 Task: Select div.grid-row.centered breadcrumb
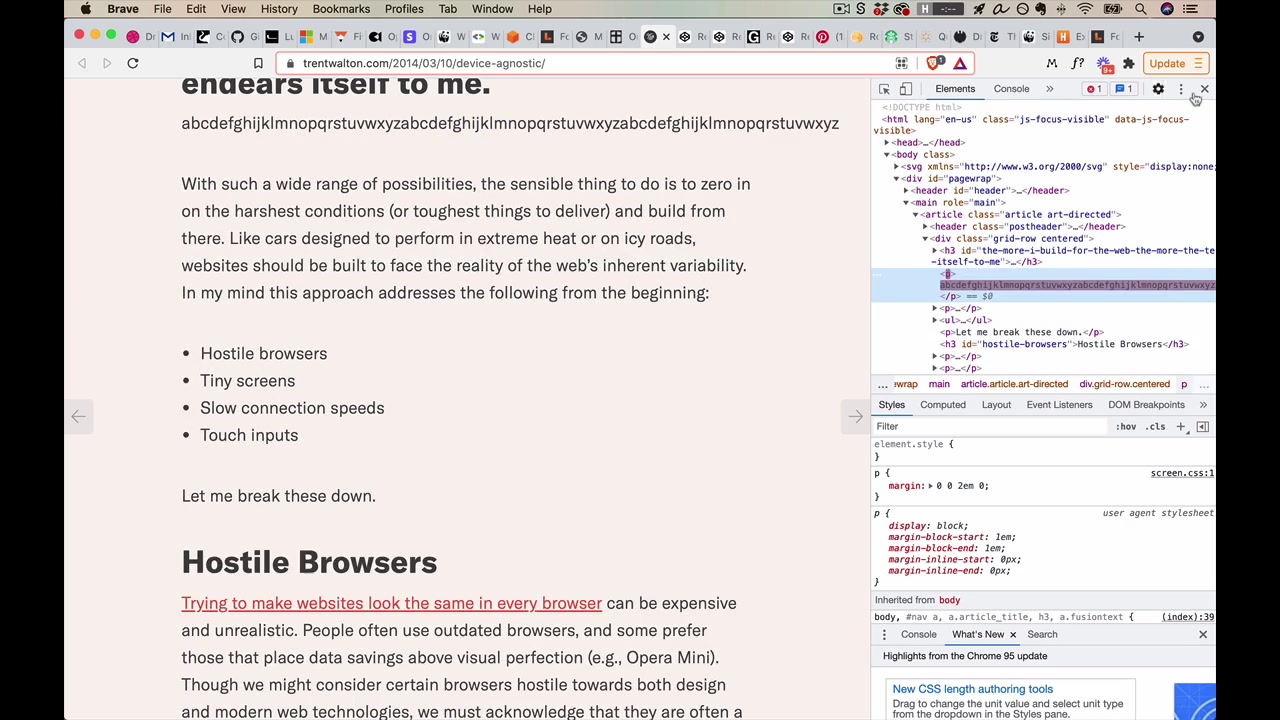pos(1124,384)
